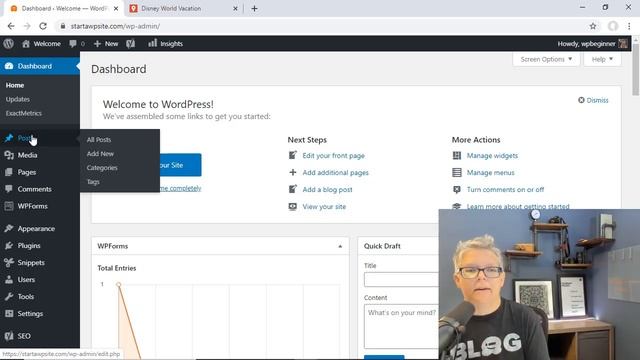Open the Chrome profile avatar
The width and height of the screenshot is (640, 360).
[613, 26]
